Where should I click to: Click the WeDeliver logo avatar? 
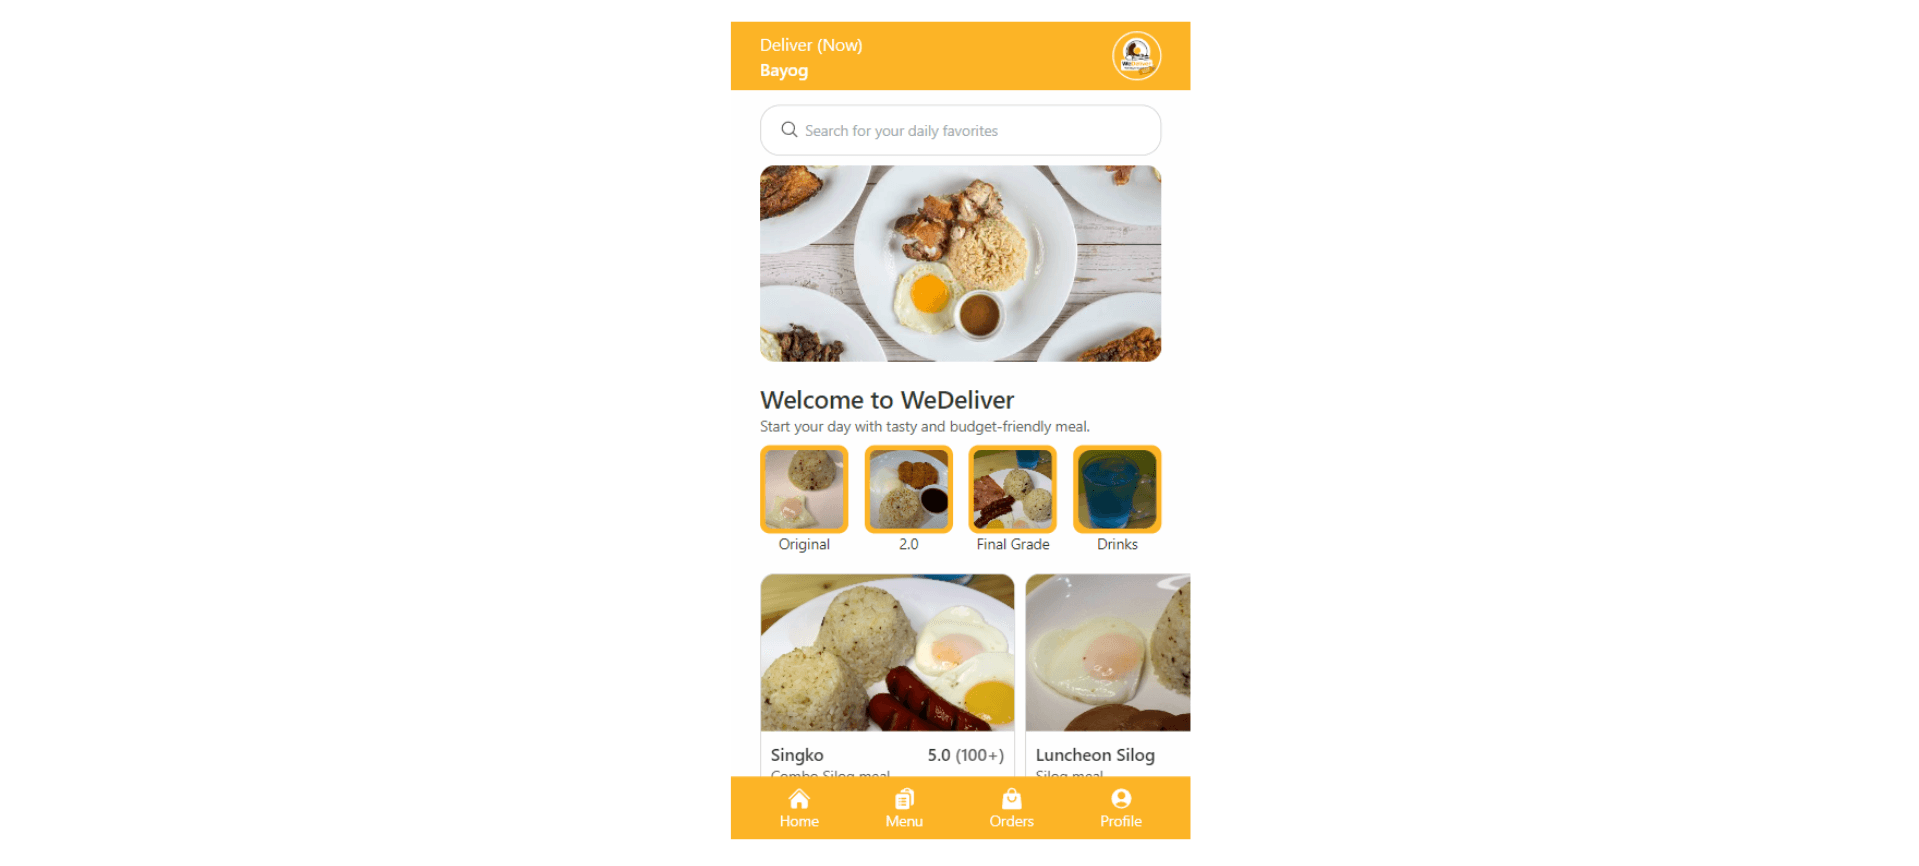1137,56
